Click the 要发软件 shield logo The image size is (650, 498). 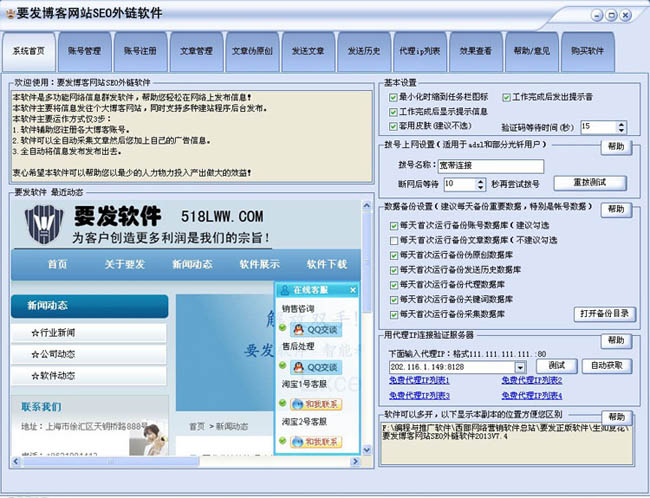pyautogui.click(x=44, y=225)
